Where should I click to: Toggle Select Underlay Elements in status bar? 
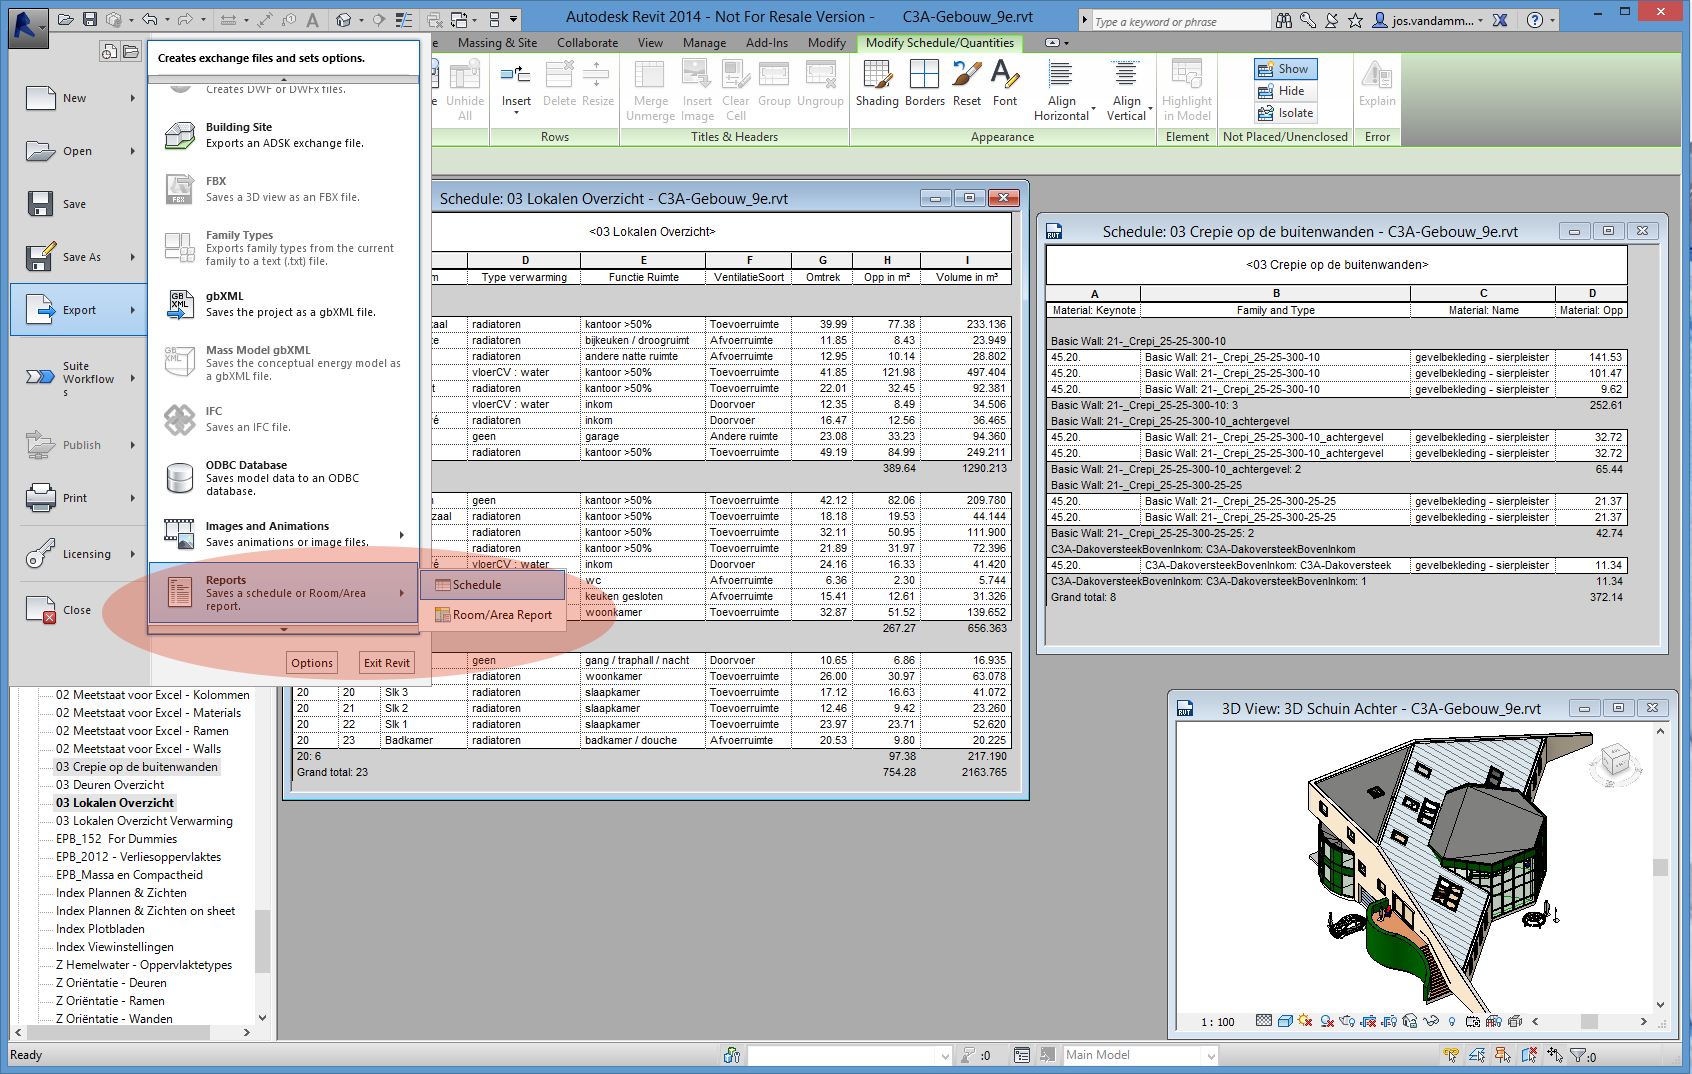[1477, 1055]
